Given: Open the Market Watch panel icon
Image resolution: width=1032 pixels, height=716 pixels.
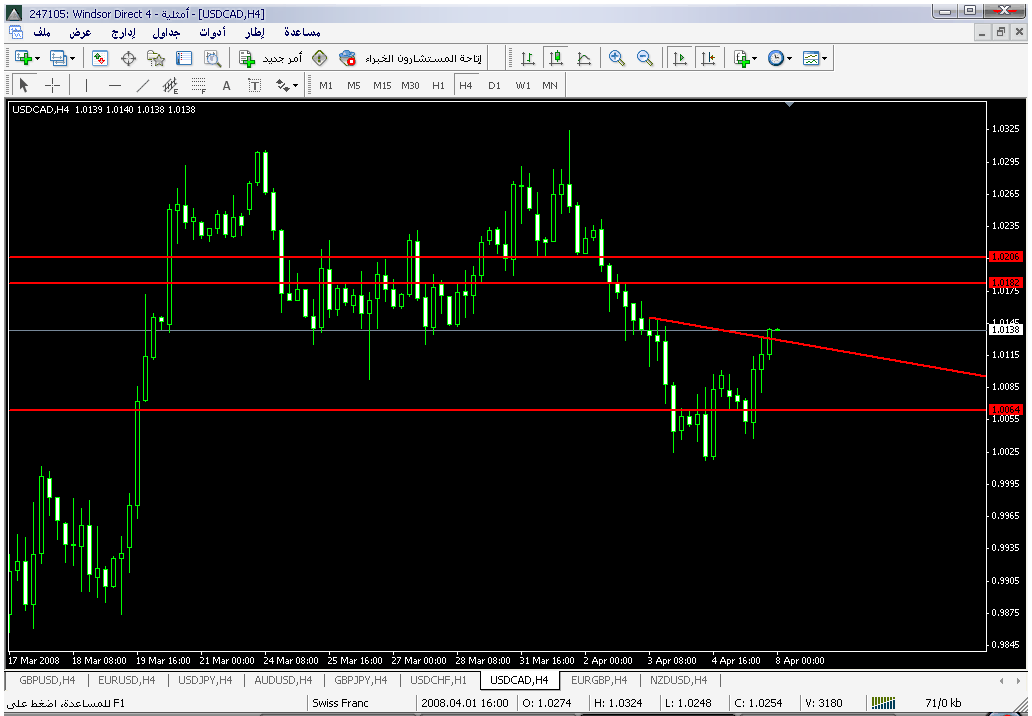Looking at the screenshot, I should coord(100,58).
